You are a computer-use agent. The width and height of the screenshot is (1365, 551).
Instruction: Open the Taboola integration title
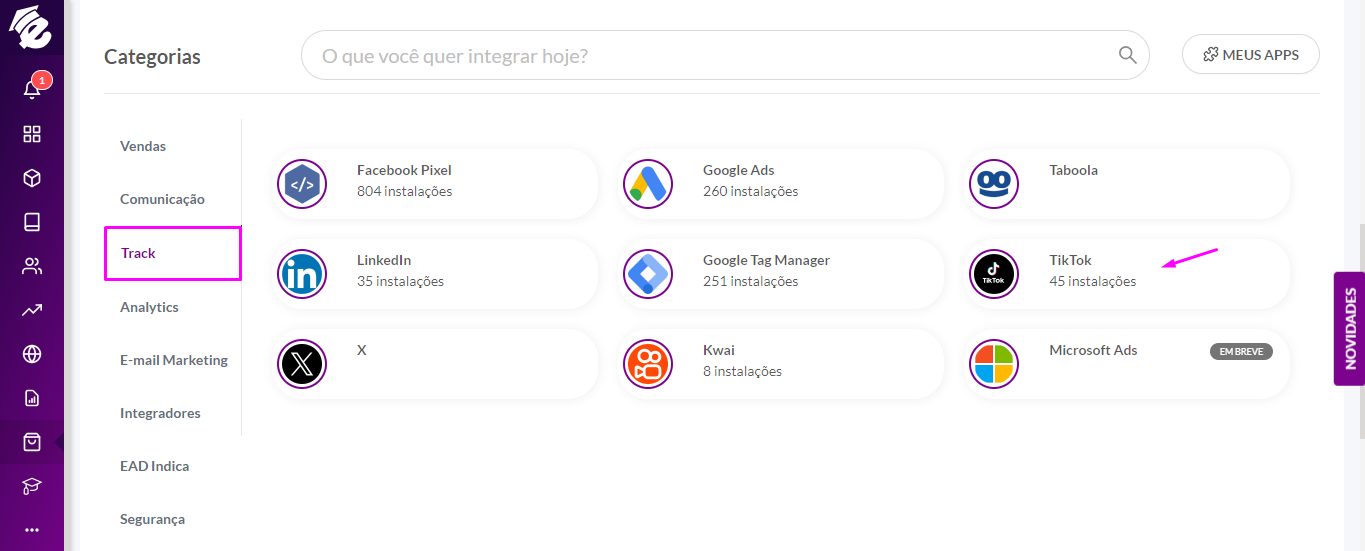(1073, 170)
